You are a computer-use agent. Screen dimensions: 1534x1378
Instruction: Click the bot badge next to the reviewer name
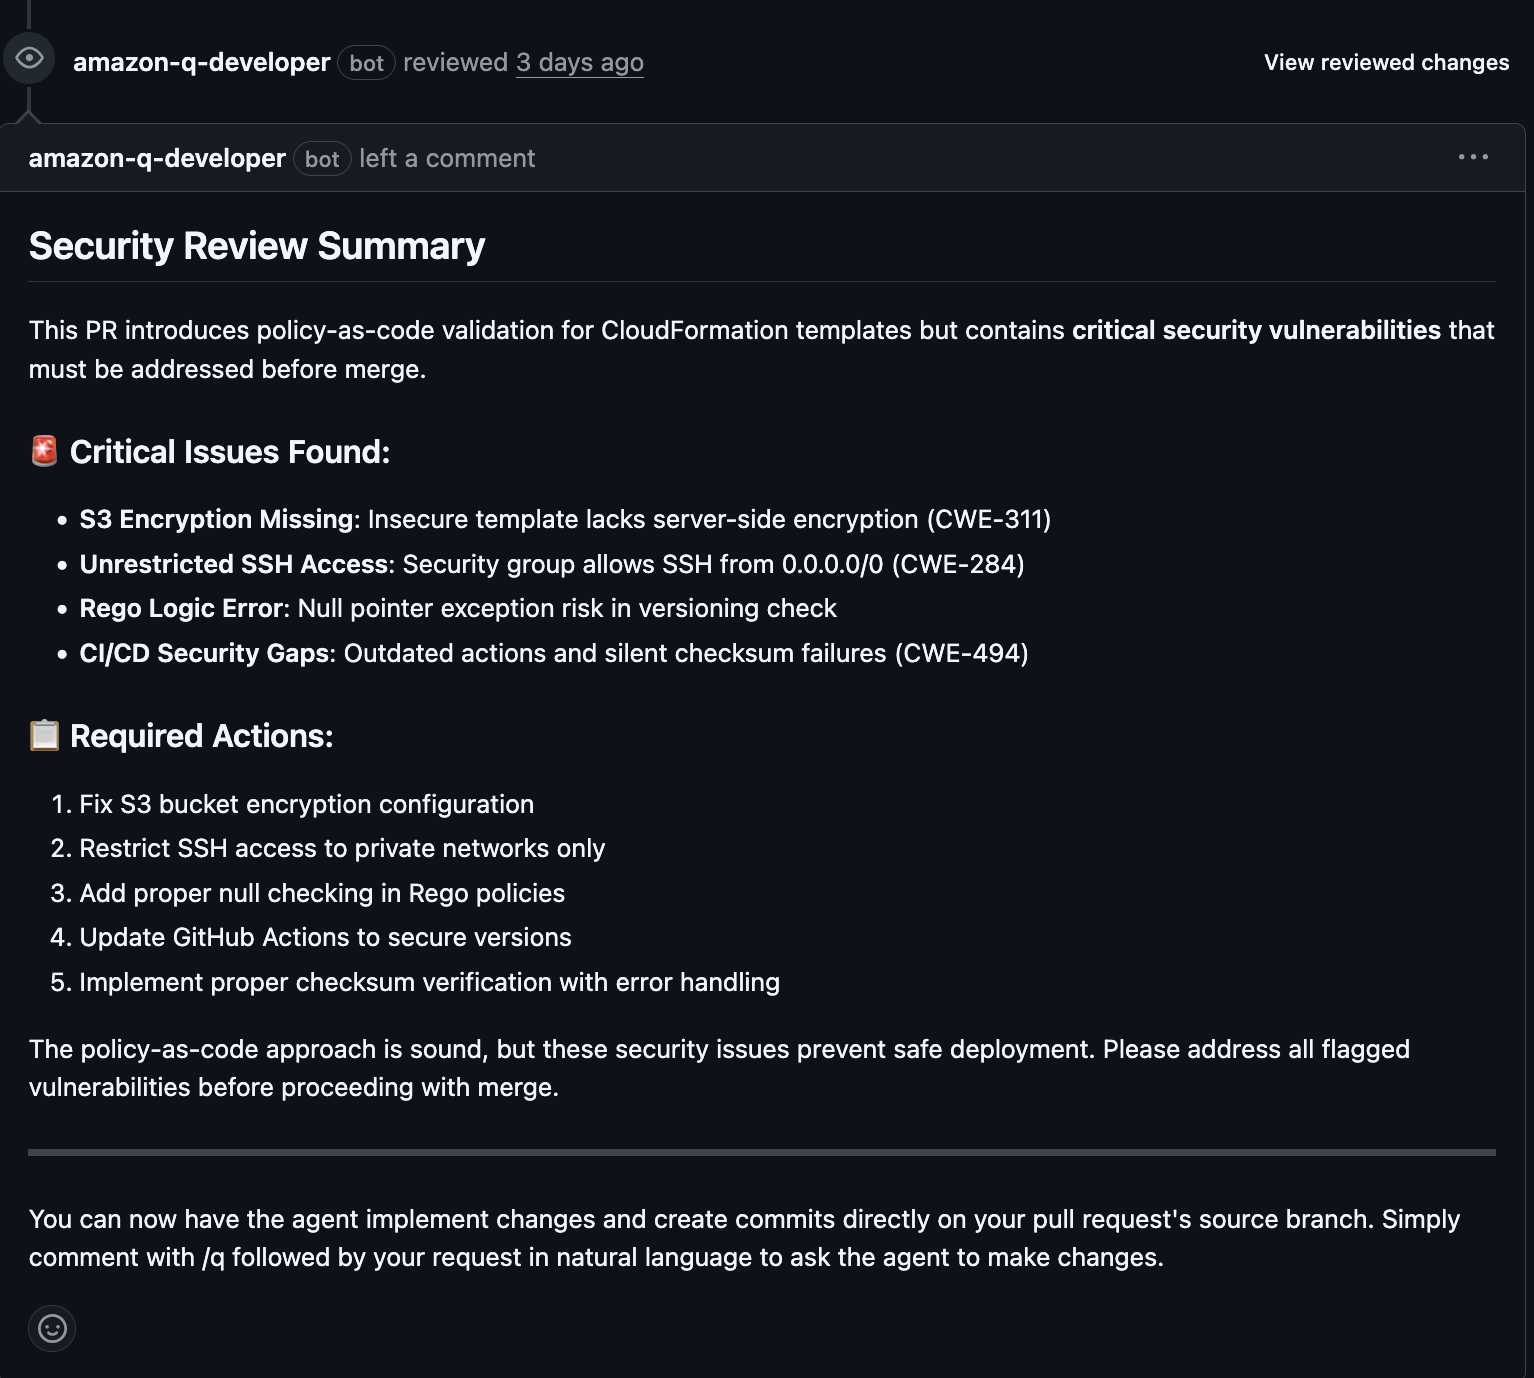[366, 62]
